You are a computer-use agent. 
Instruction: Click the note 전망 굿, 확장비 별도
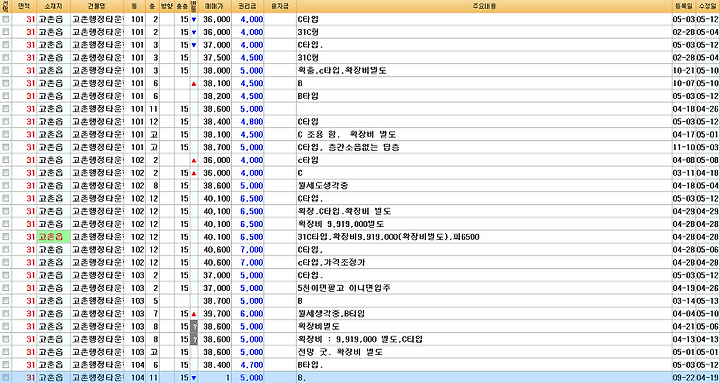(340, 352)
